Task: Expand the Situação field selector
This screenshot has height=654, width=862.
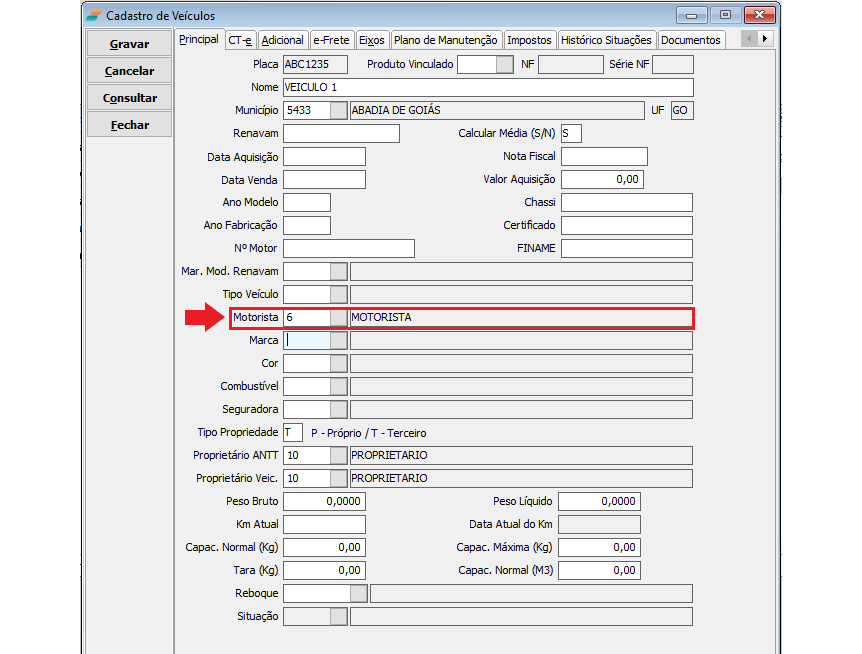Action: 339,617
